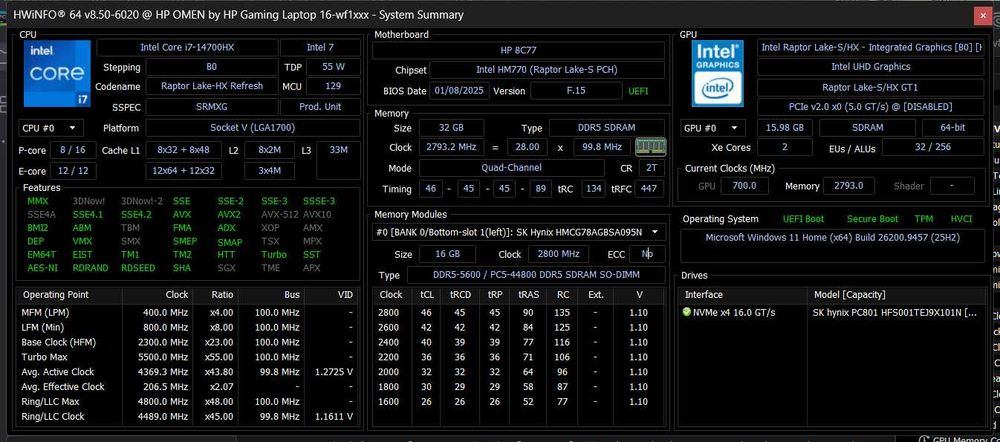Click the green memory module icon

(x=651, y=147)
